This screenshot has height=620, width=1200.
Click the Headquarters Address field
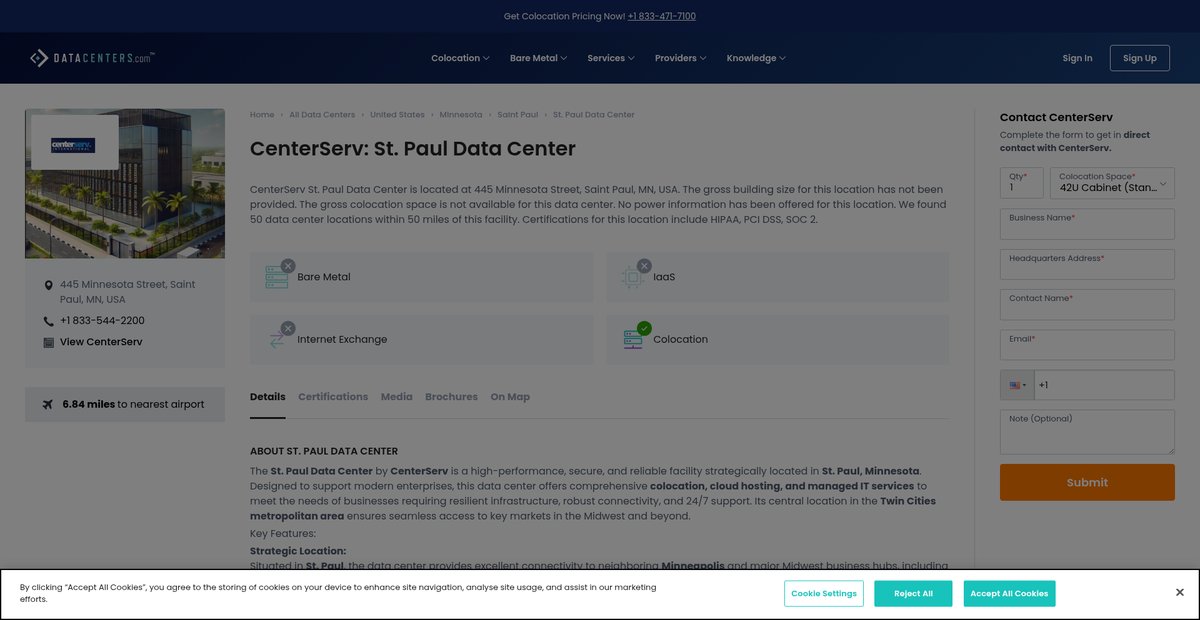pos(1087,264)
